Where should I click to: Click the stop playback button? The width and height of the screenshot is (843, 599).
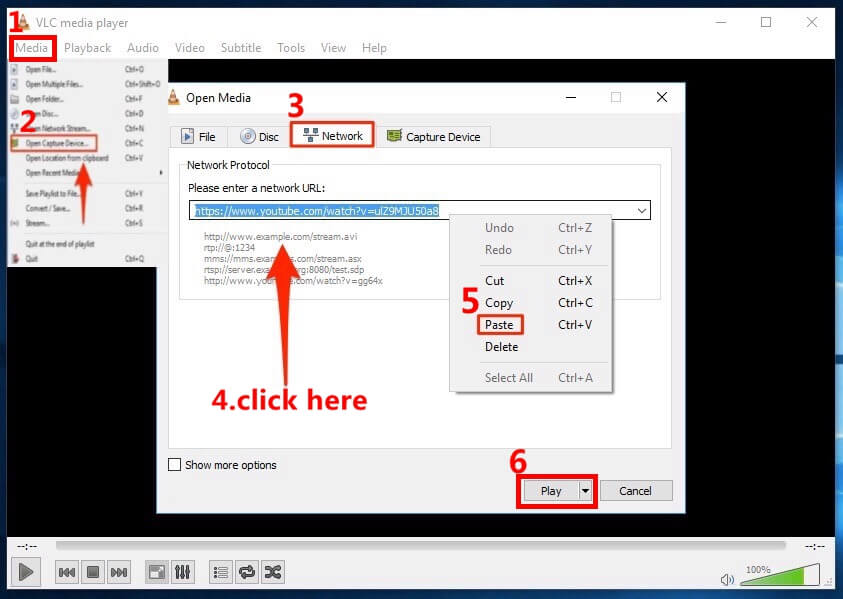click(x=92, y=572)
